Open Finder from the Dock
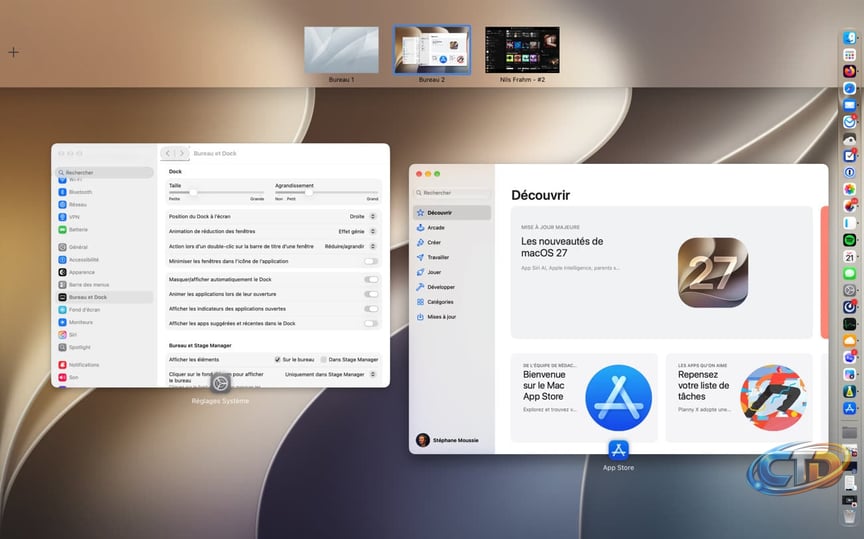864x539 pixels. (849, 38)
